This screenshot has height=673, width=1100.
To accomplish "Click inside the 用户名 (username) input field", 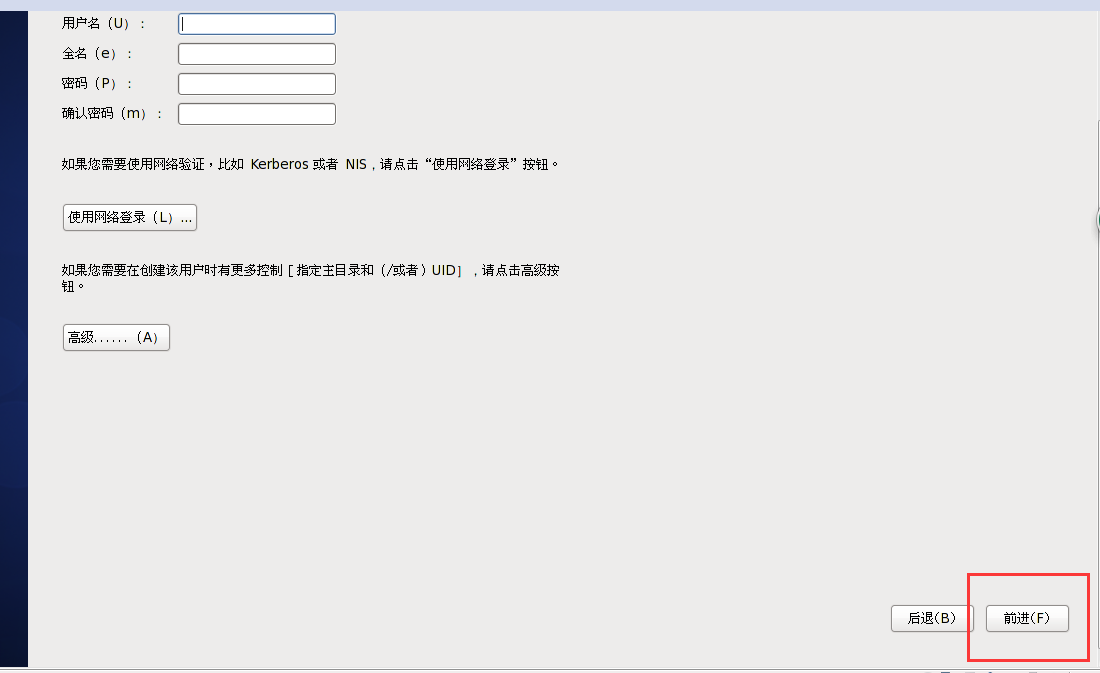I will 256,23.
